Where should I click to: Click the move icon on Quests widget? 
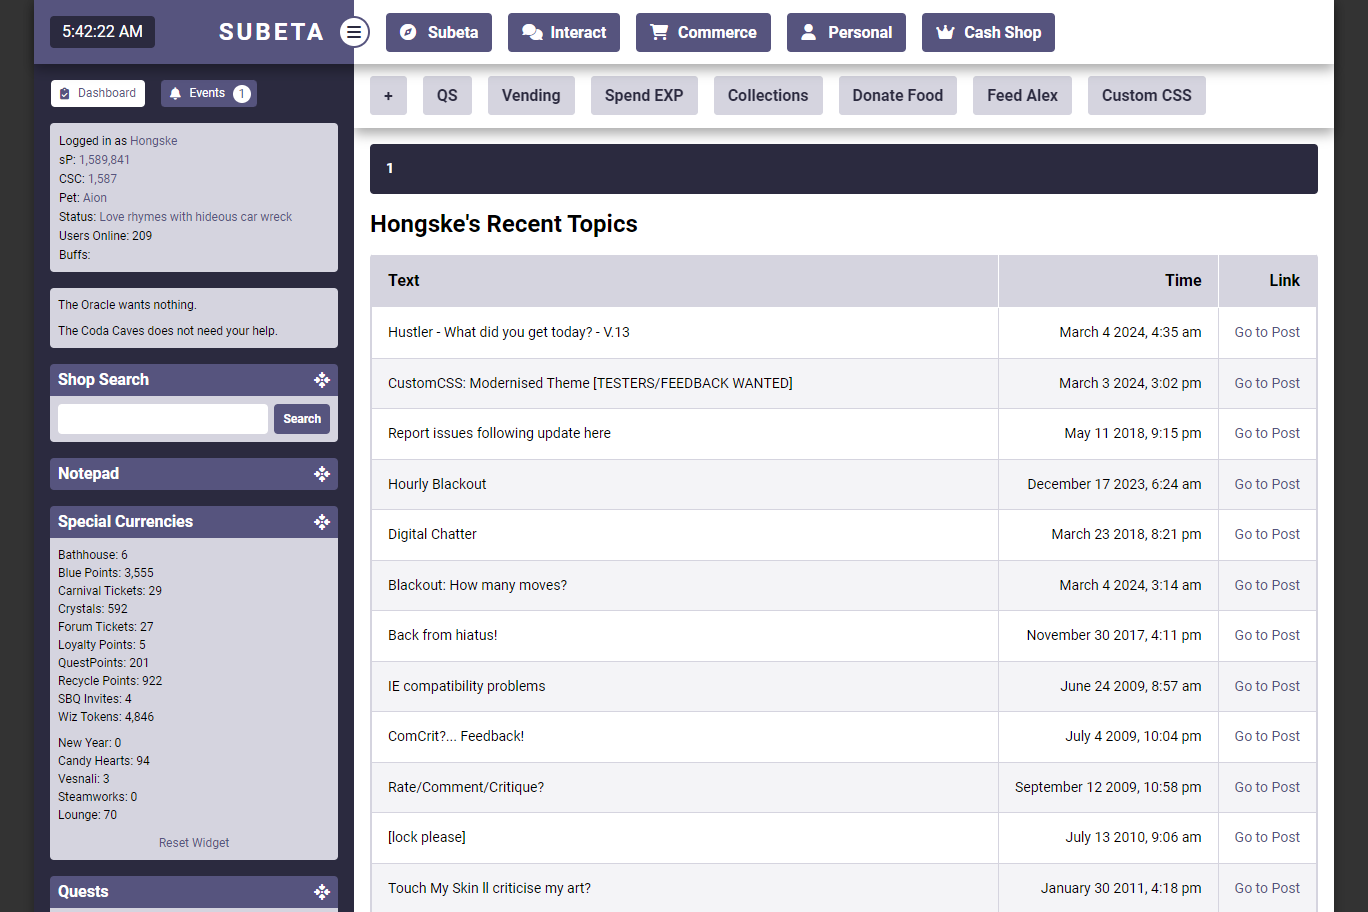(322, 892)
